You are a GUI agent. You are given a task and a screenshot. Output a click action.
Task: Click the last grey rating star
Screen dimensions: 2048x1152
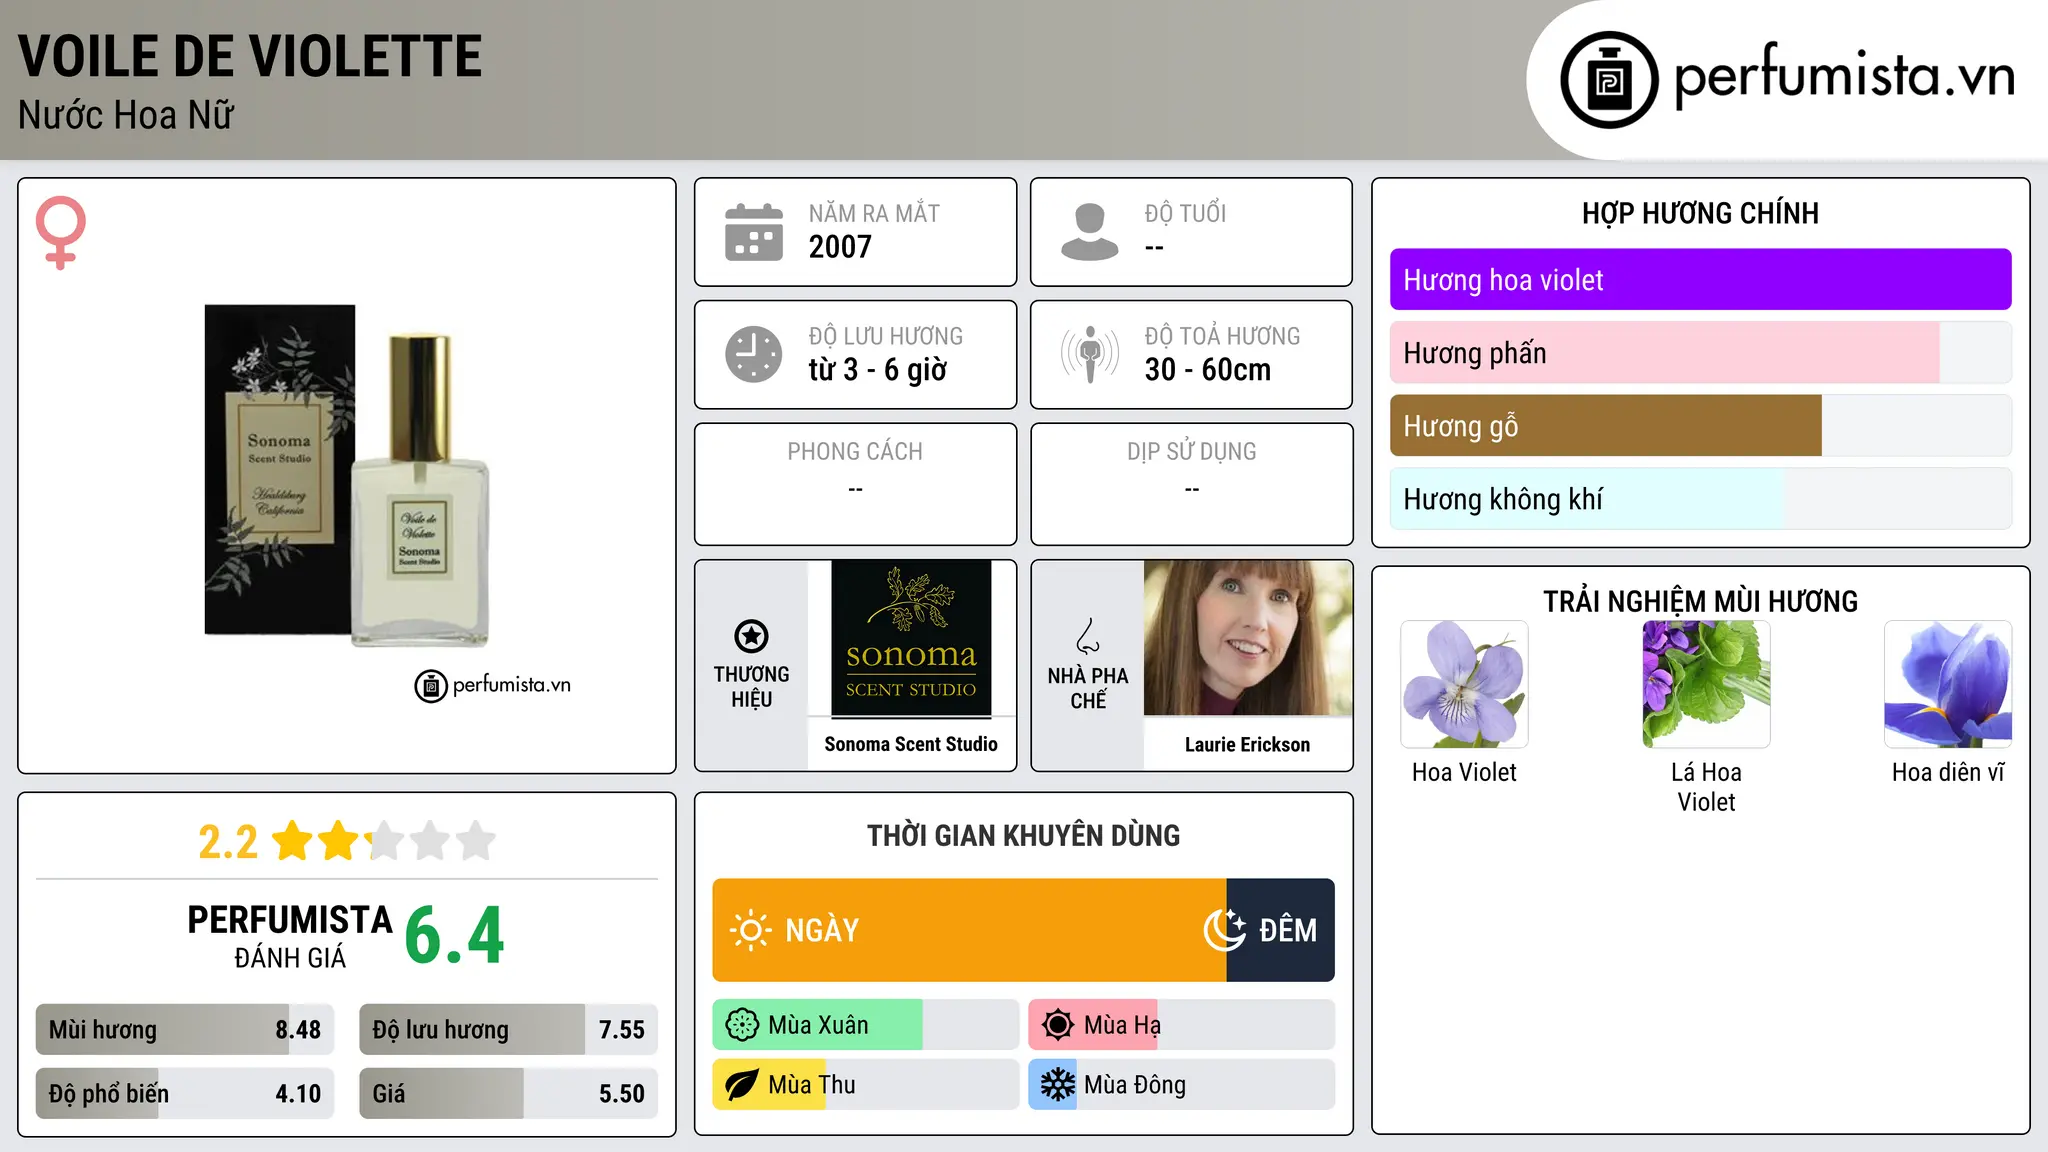coord(476,841)
